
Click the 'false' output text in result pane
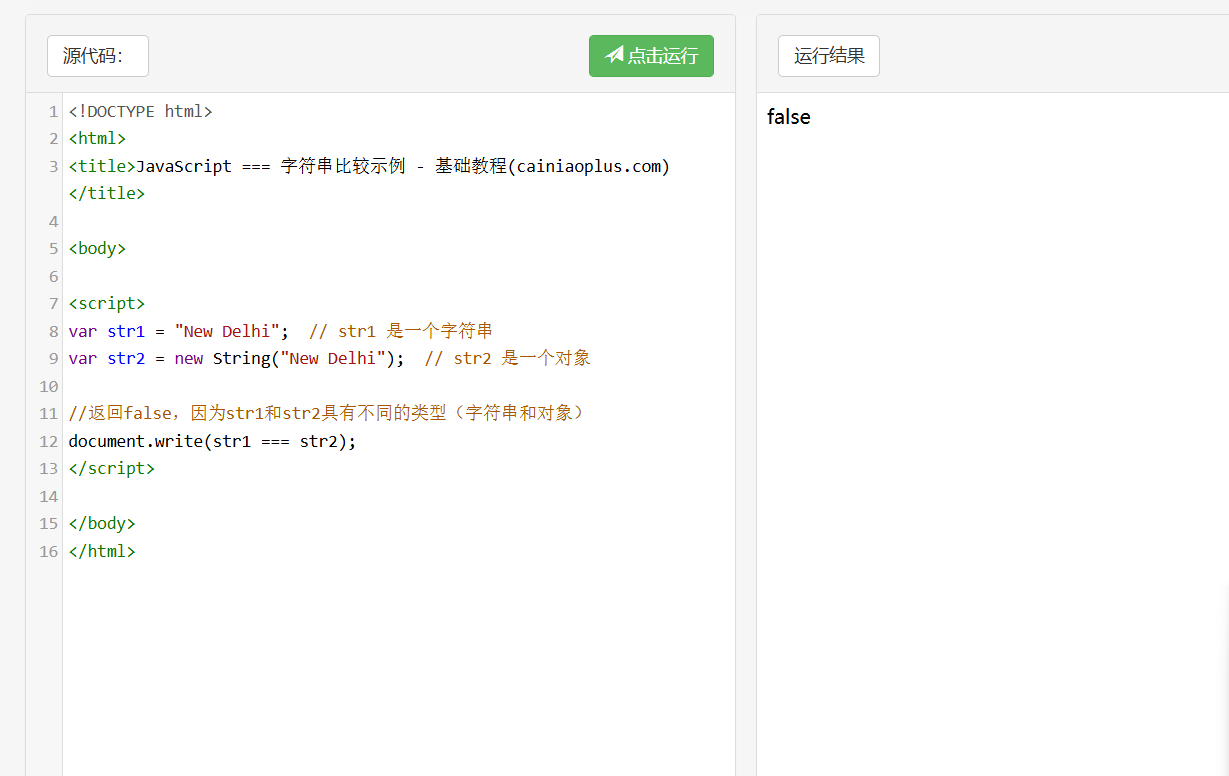click(x=788, y=117)
